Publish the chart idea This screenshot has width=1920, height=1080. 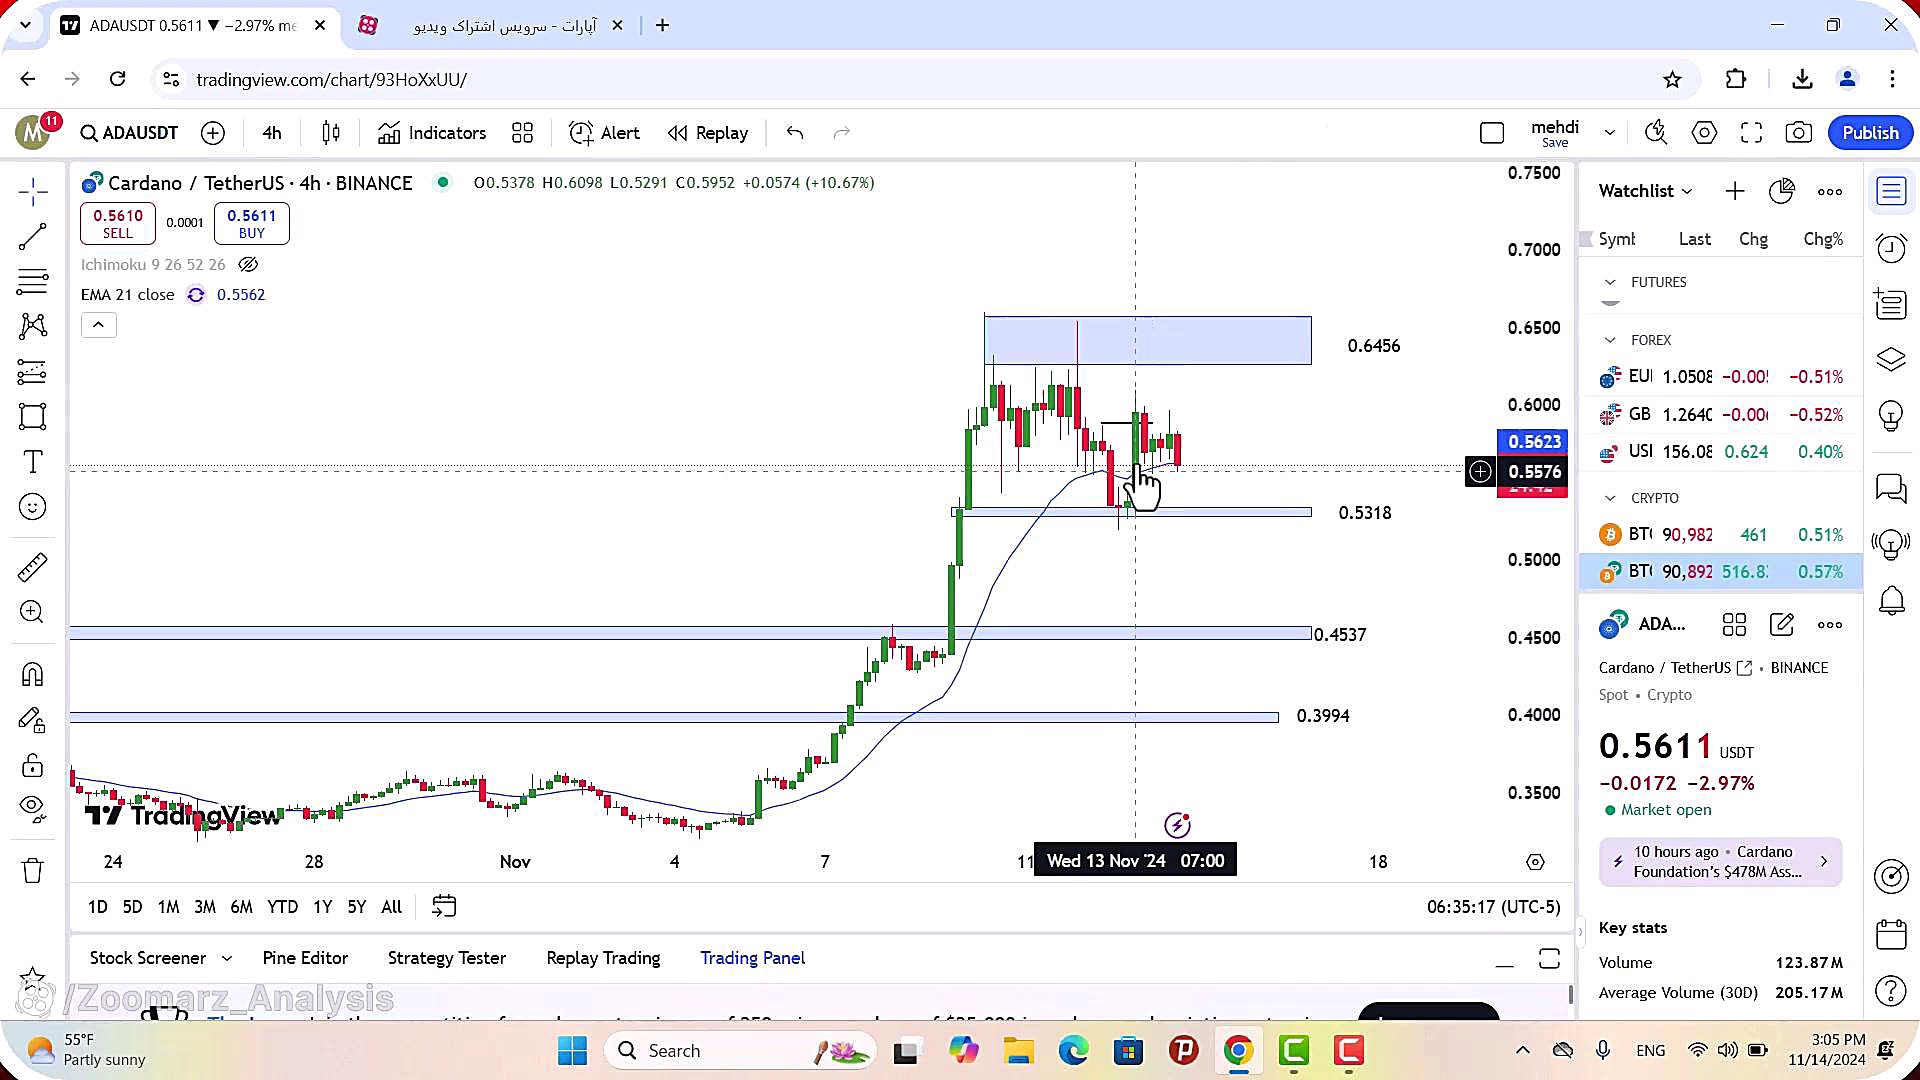point(1870,133)
